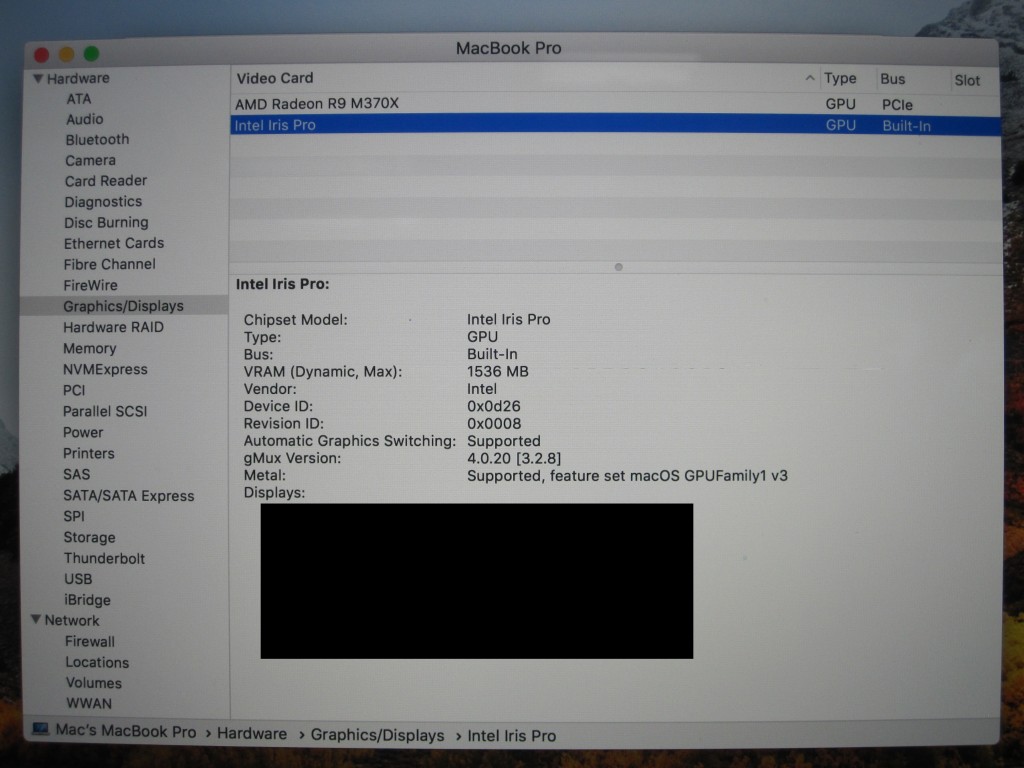Viewport: 1024px width, 768px height.
Task: Select ATA in the sidebar
Action: [x=78, y=99]
